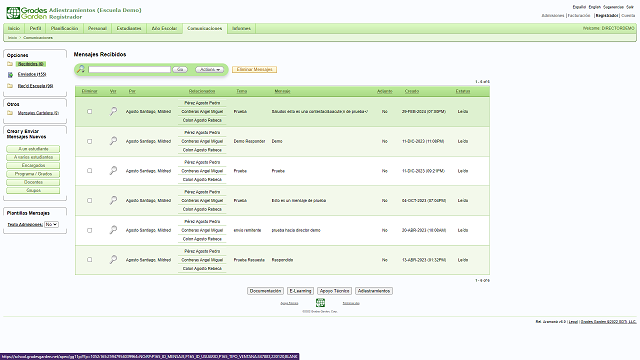
Task: Open the Admisiones module link
Action: point(553,16)
